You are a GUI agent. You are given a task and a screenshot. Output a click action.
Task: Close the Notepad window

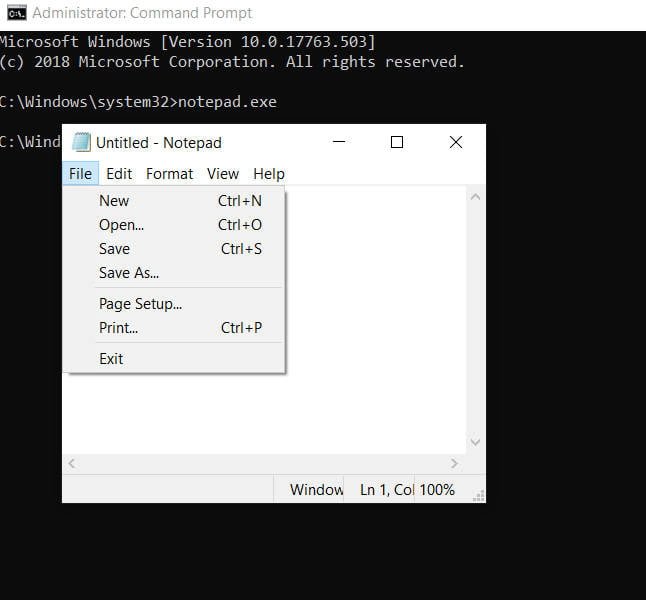(456, 142)
